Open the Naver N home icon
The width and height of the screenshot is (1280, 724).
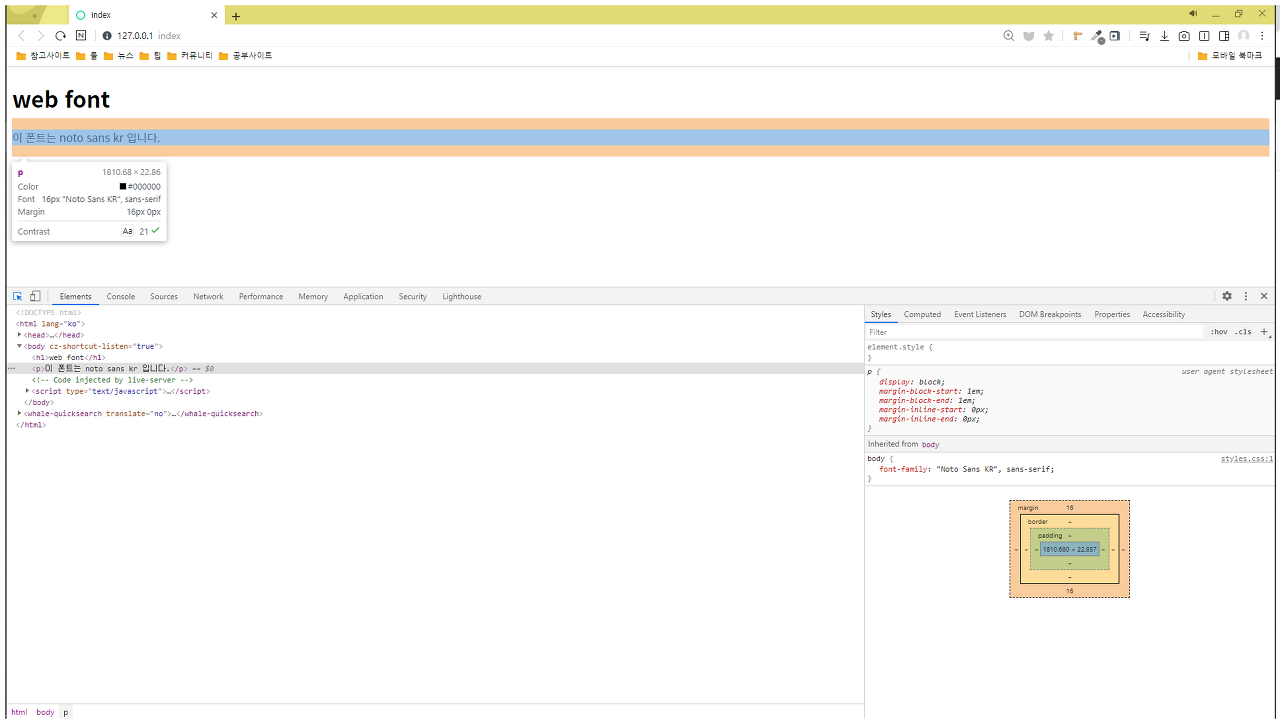click(81, 36)
